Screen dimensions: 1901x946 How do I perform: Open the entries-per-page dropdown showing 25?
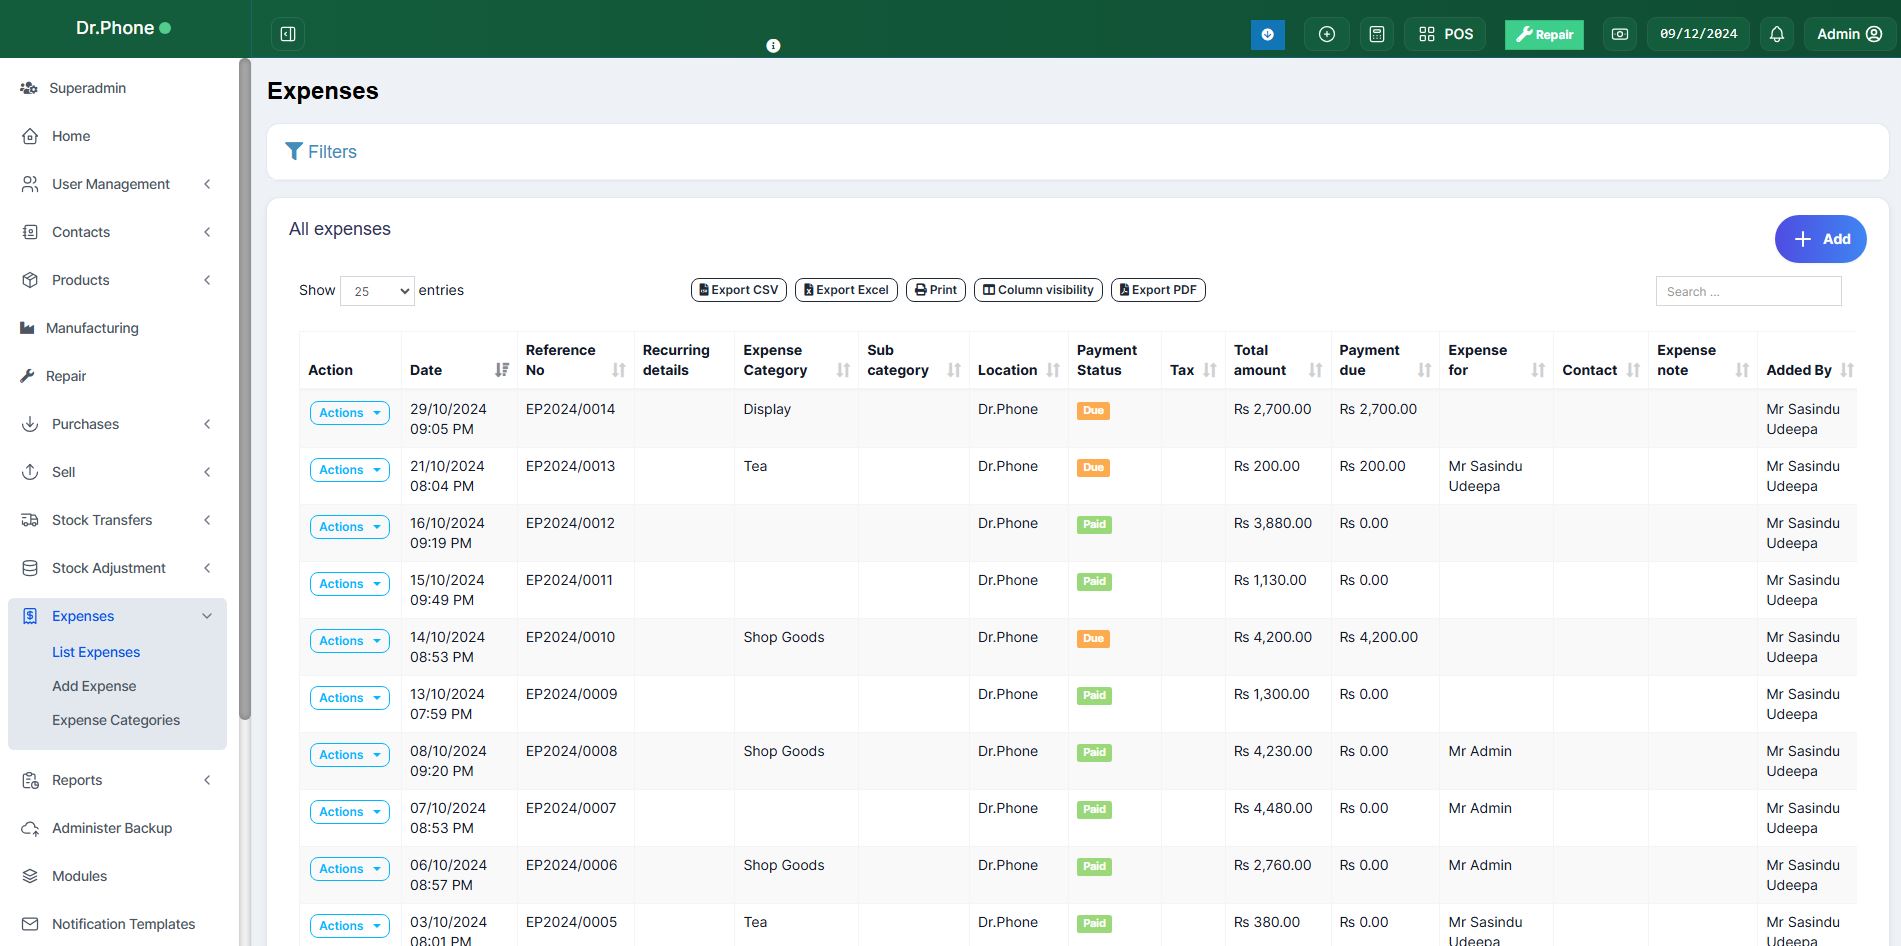point(377,291)
